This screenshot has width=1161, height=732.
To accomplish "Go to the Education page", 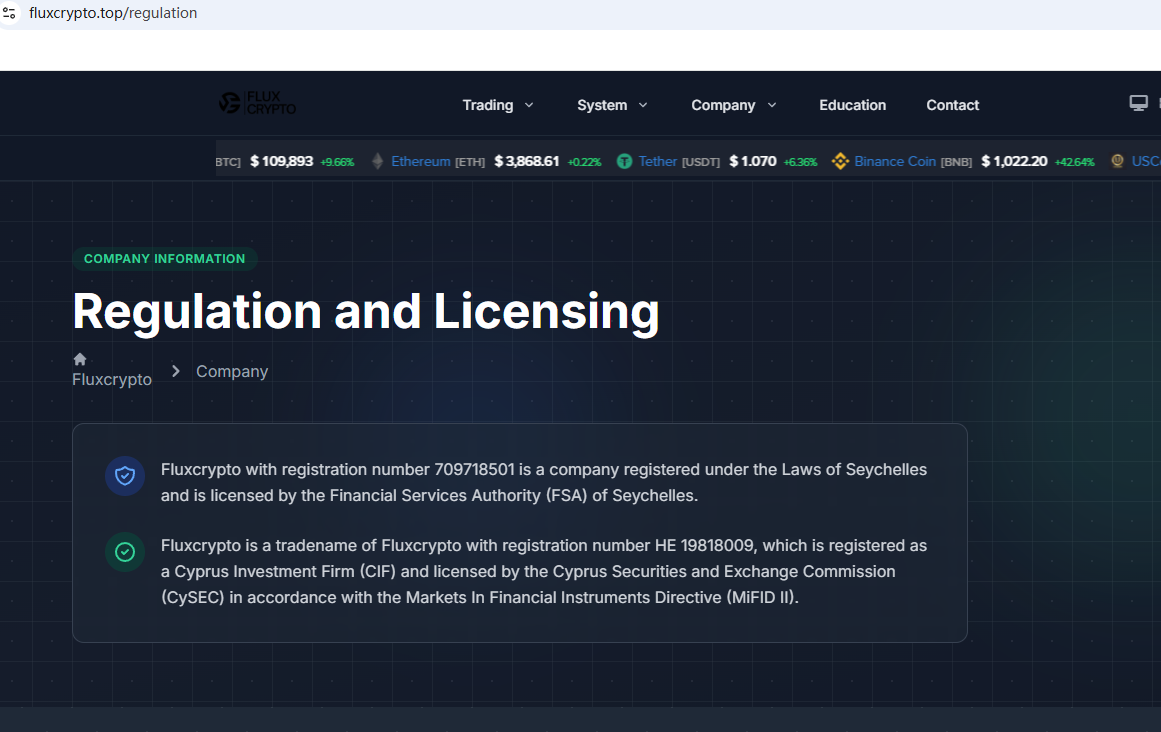I will [x=852, y=105].
